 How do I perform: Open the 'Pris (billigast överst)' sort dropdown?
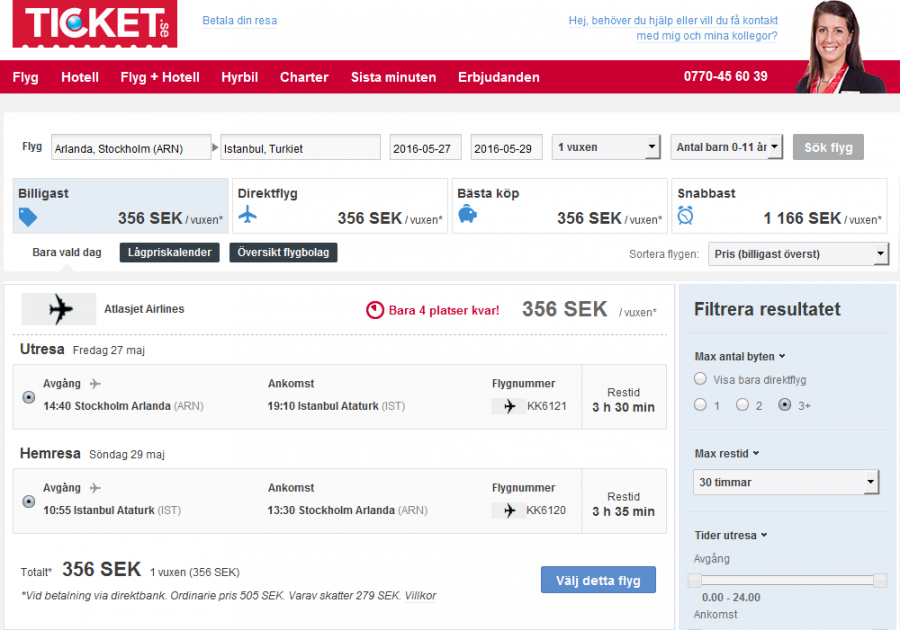(798, 254)
